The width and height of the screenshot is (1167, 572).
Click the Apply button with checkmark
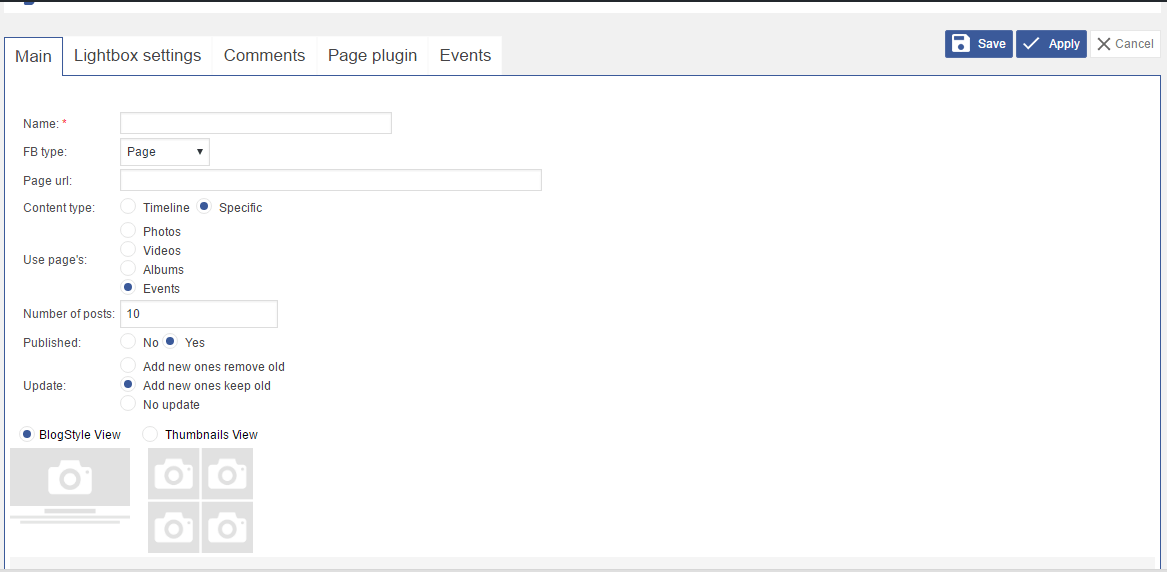tap(1050, 44)
